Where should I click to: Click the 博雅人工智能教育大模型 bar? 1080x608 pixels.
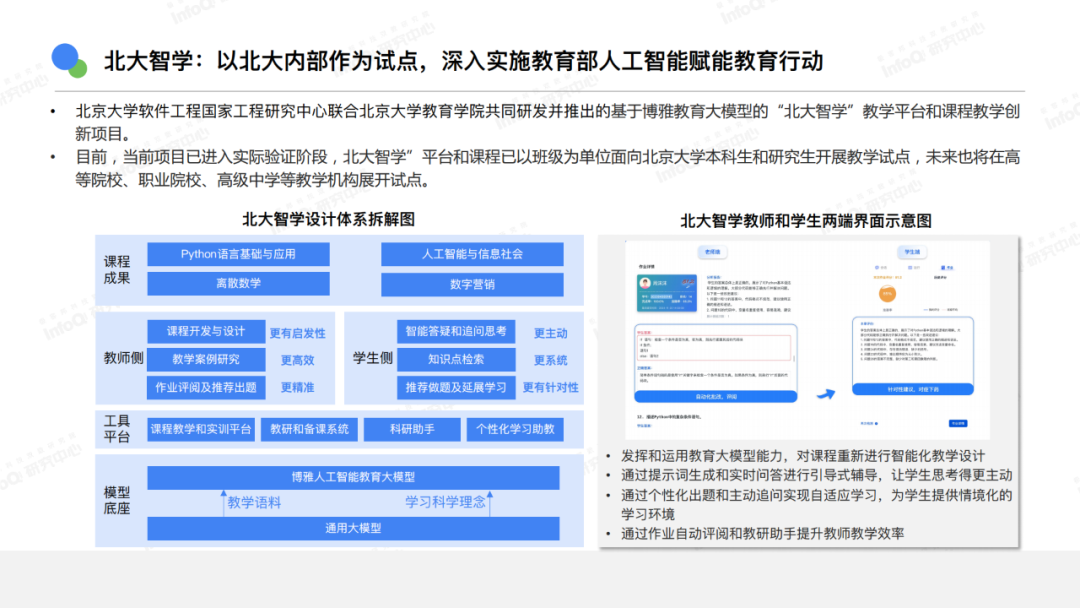click(x=353, y=477)
